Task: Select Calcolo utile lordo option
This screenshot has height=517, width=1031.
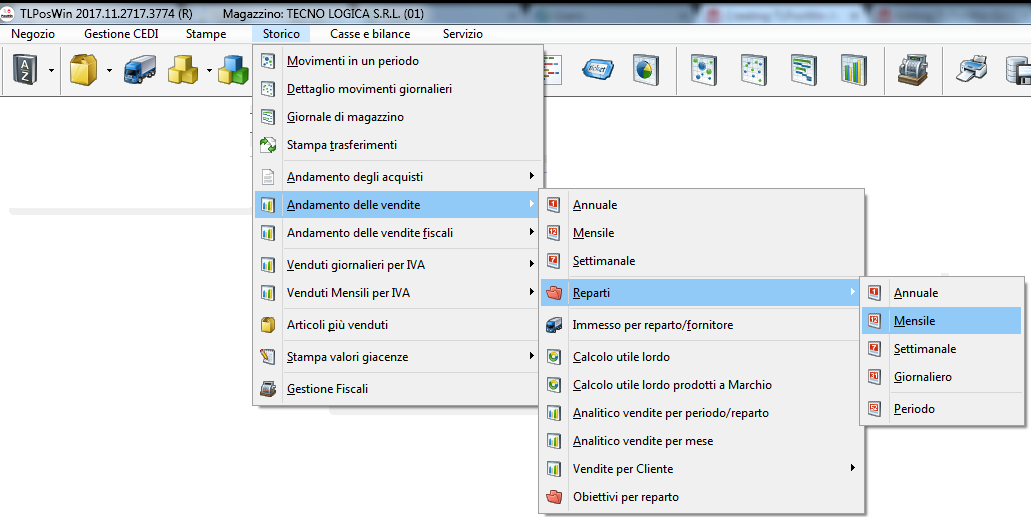Action: click(621, 357)
